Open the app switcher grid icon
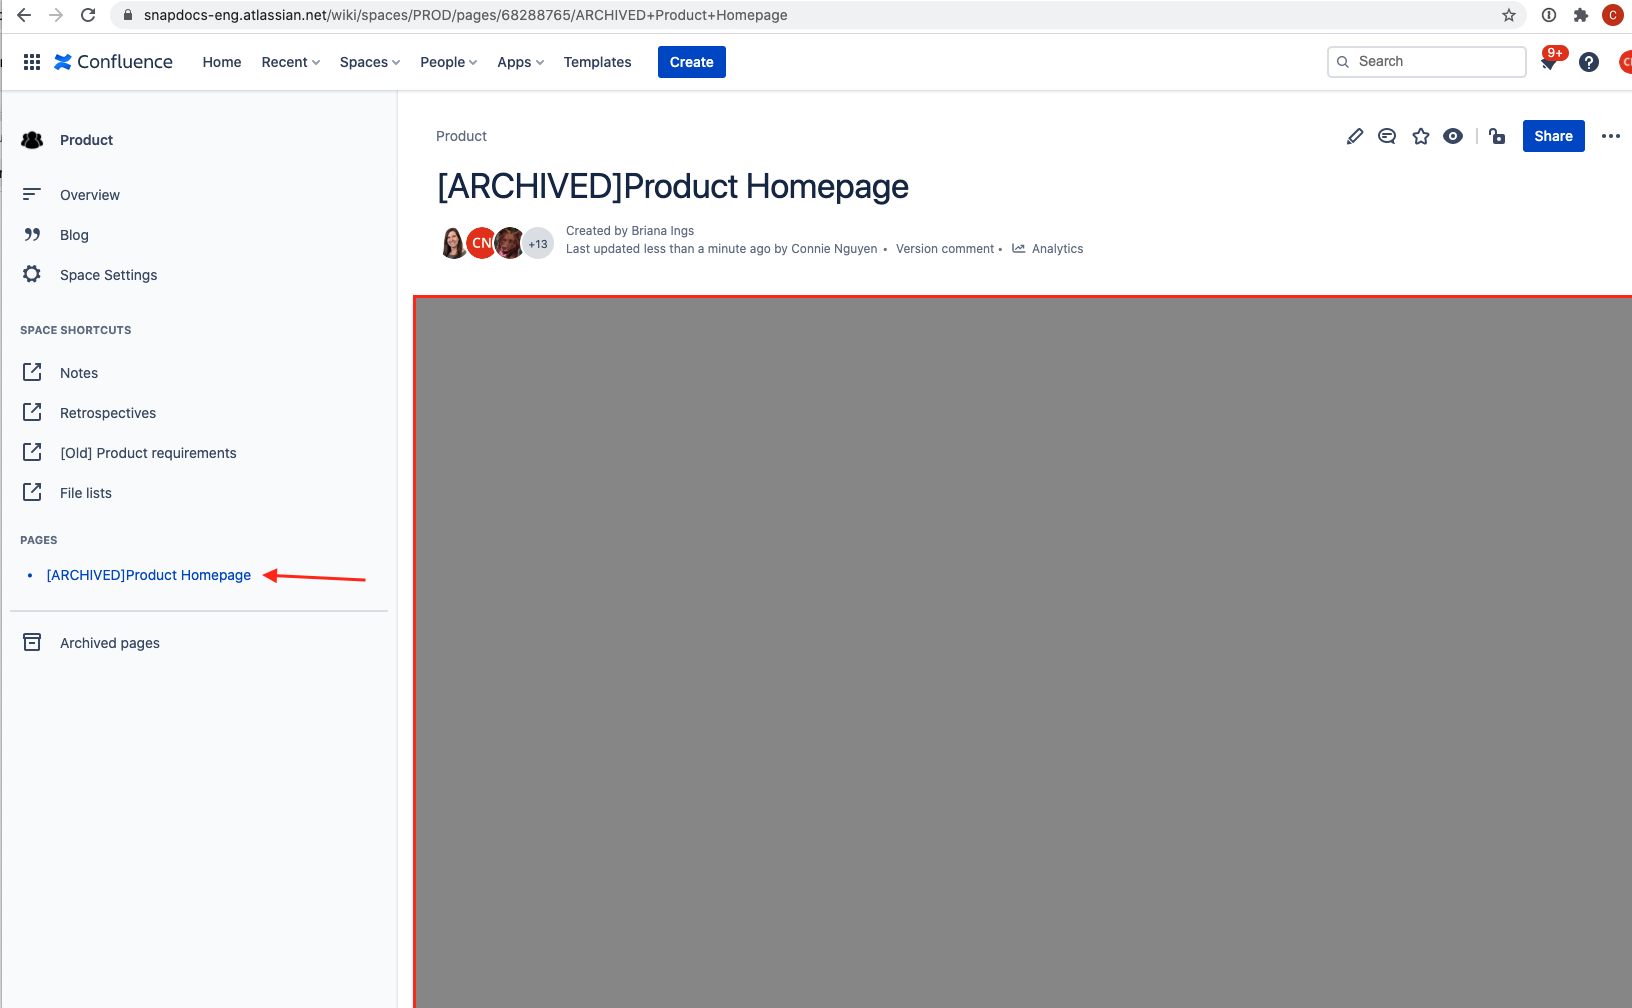This screenshot has height=1008, width=1632. click(32, 62)
